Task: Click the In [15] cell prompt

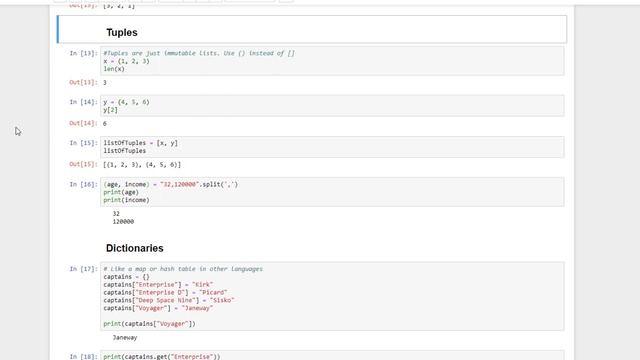Action: click(x=83, y=143)
